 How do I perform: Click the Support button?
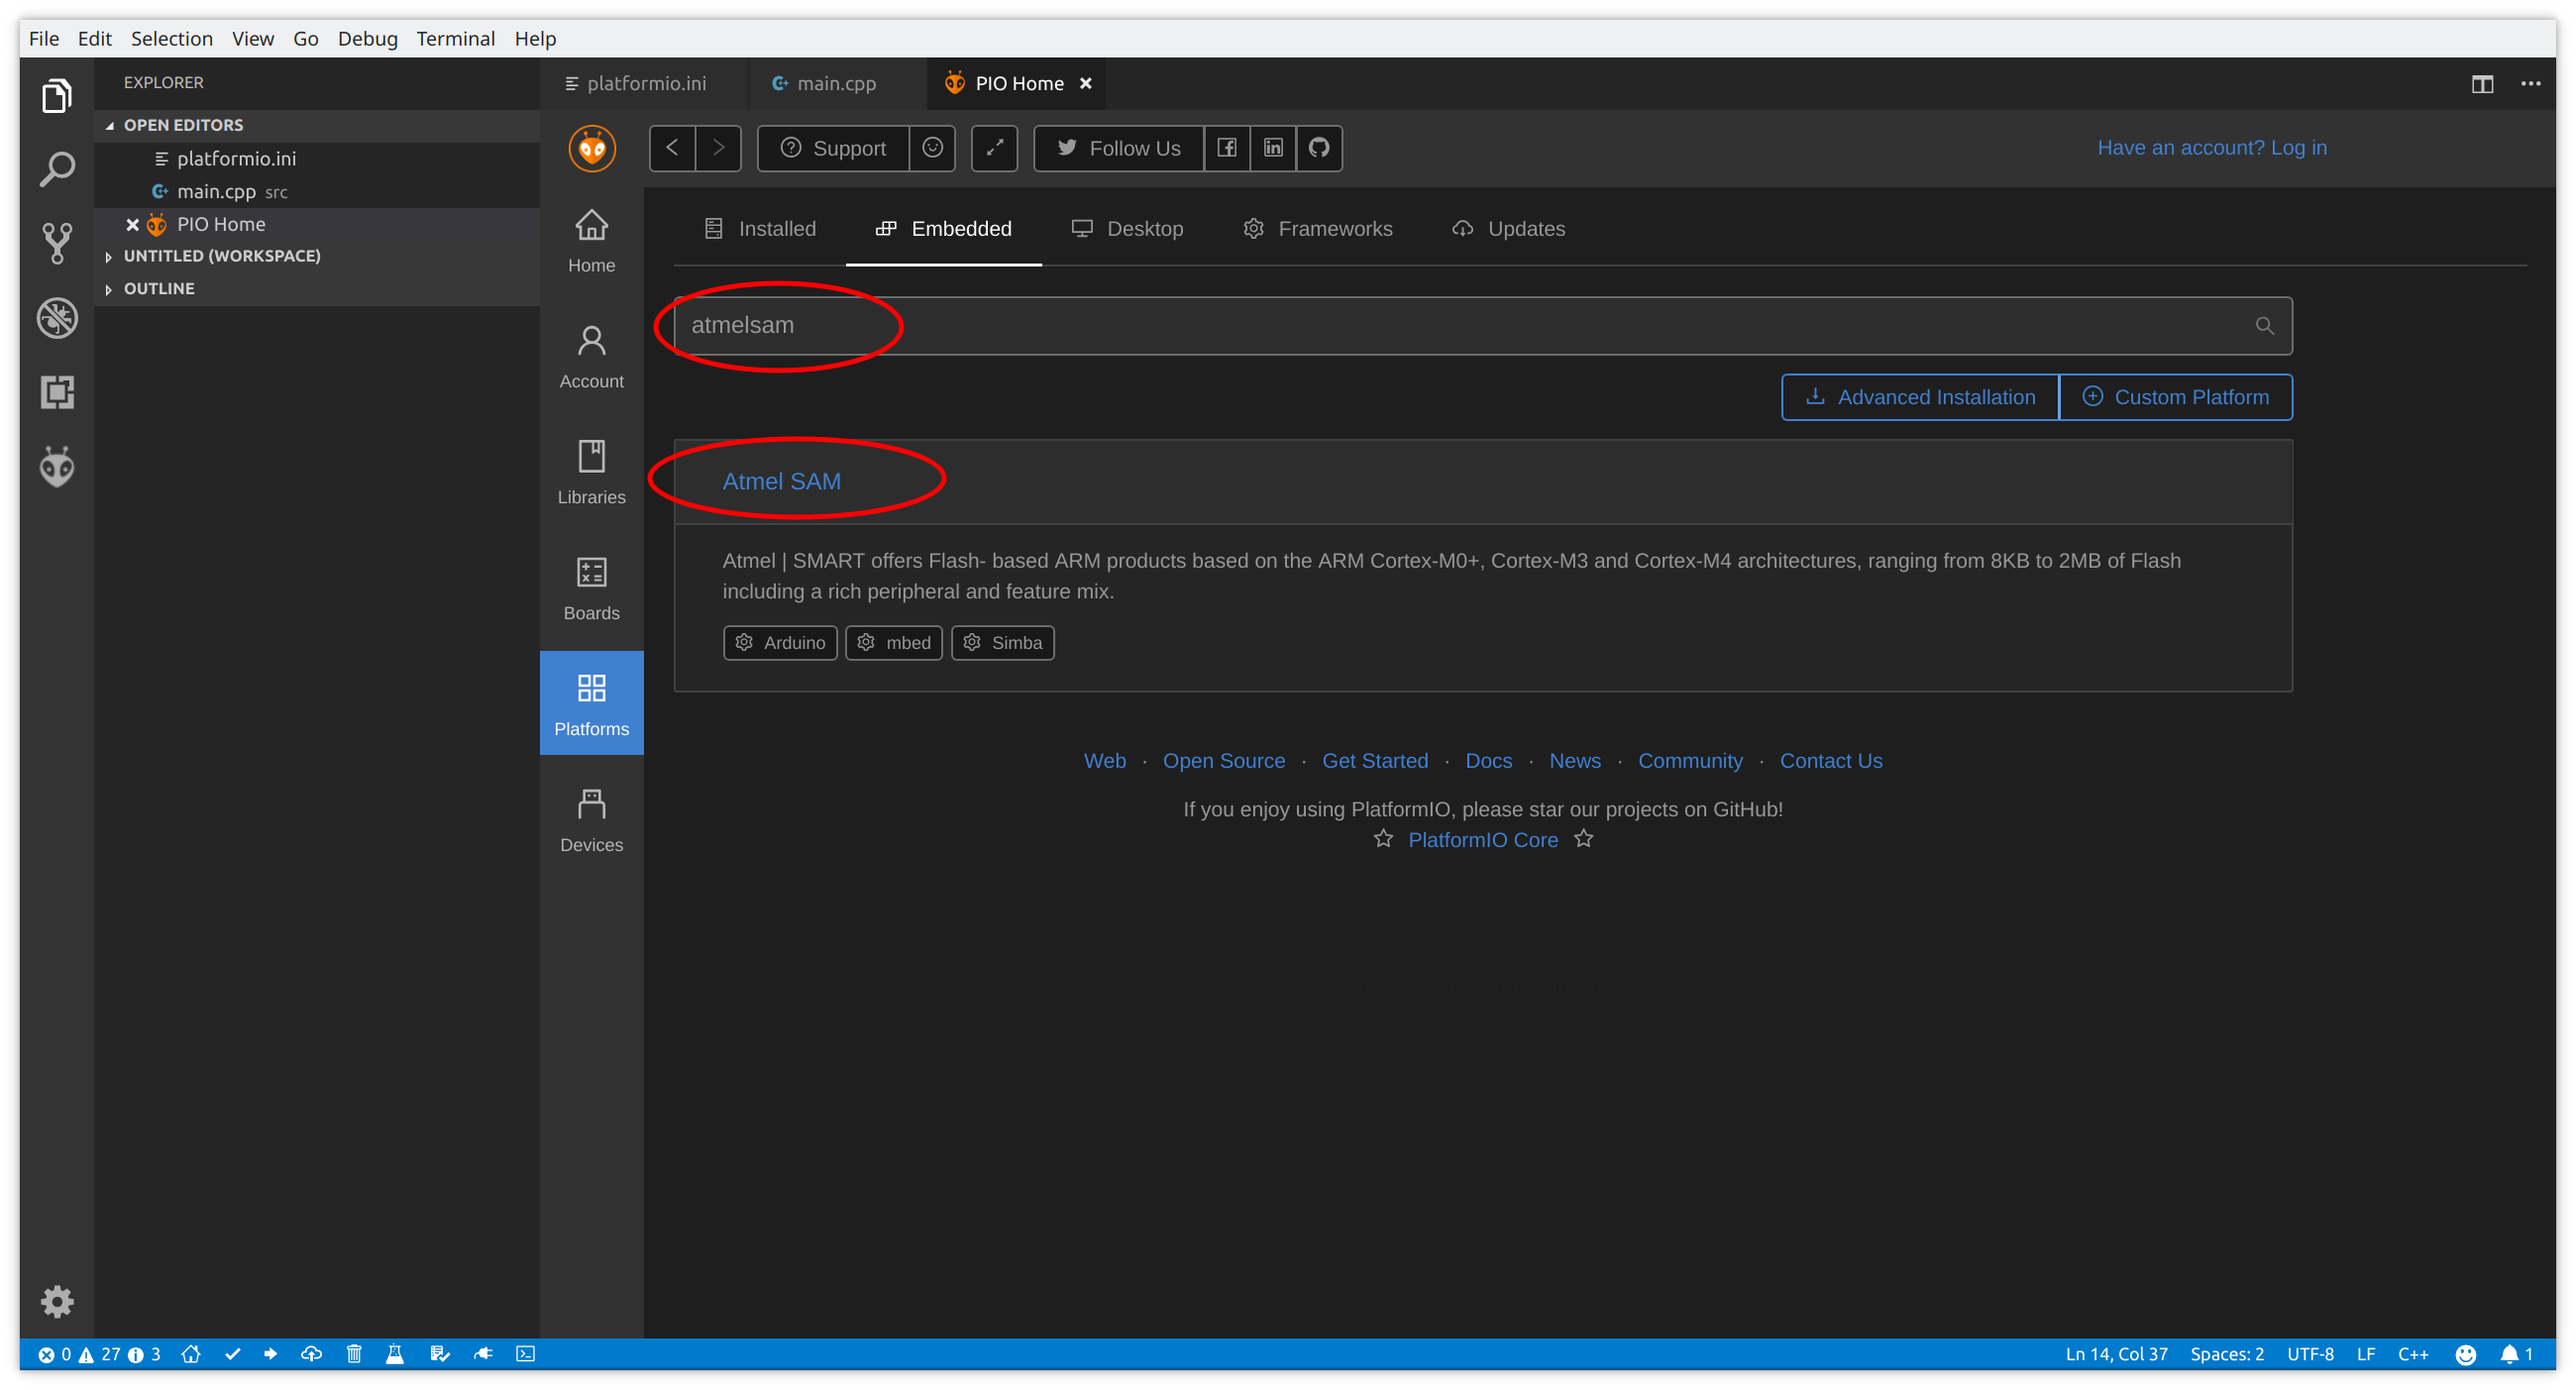pyautogui.click(x=833, y=148)
